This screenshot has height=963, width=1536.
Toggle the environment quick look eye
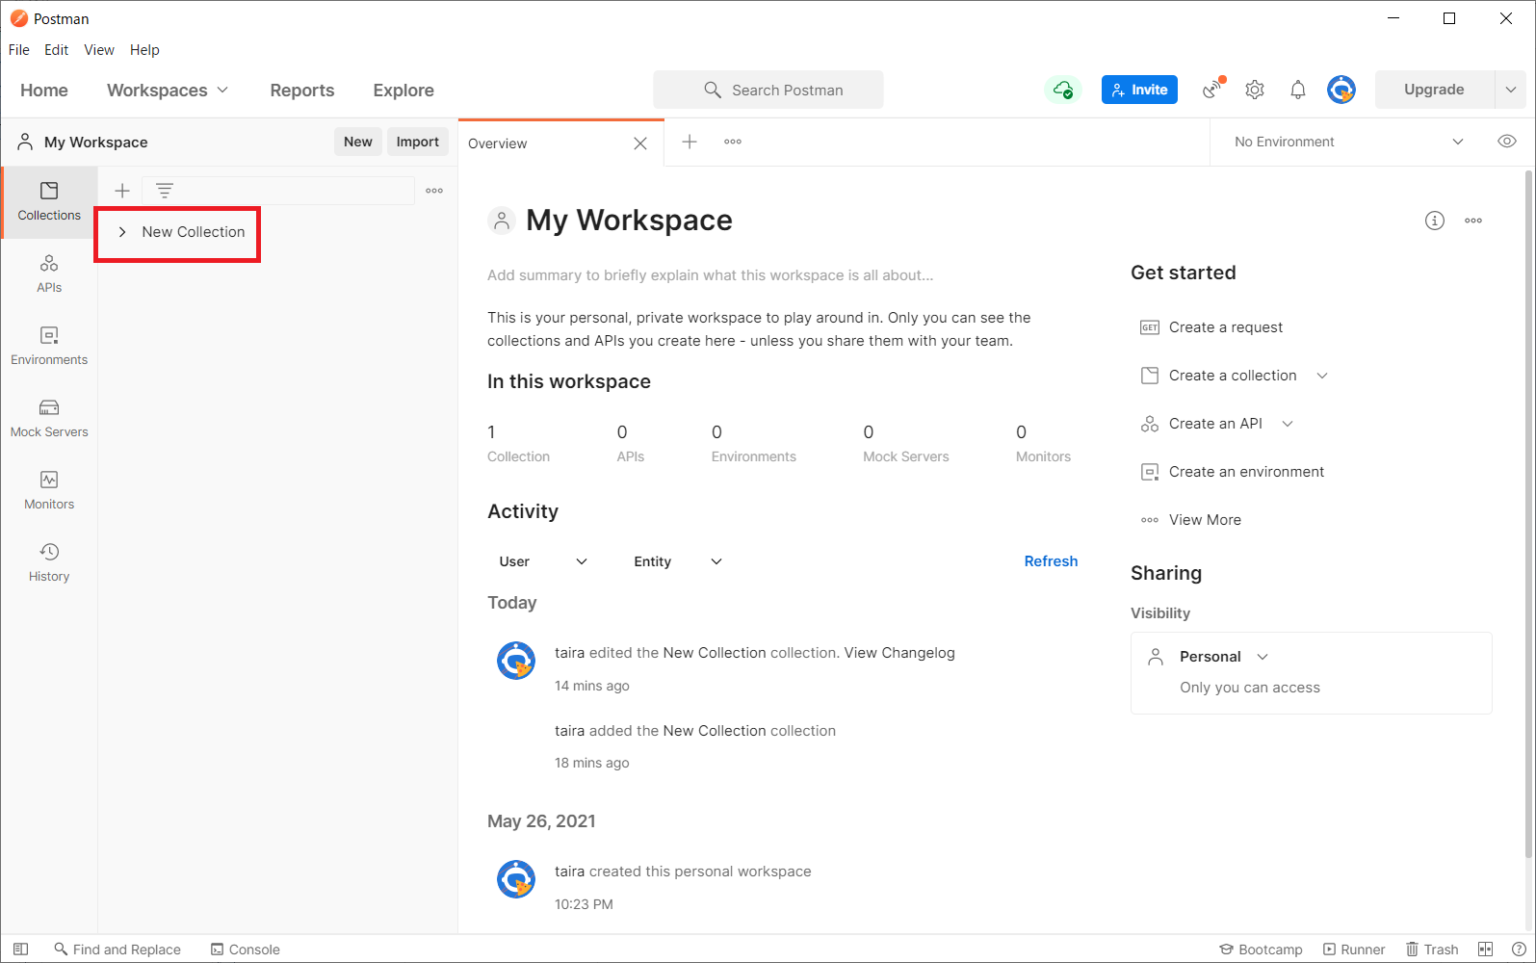(1507, 141)
